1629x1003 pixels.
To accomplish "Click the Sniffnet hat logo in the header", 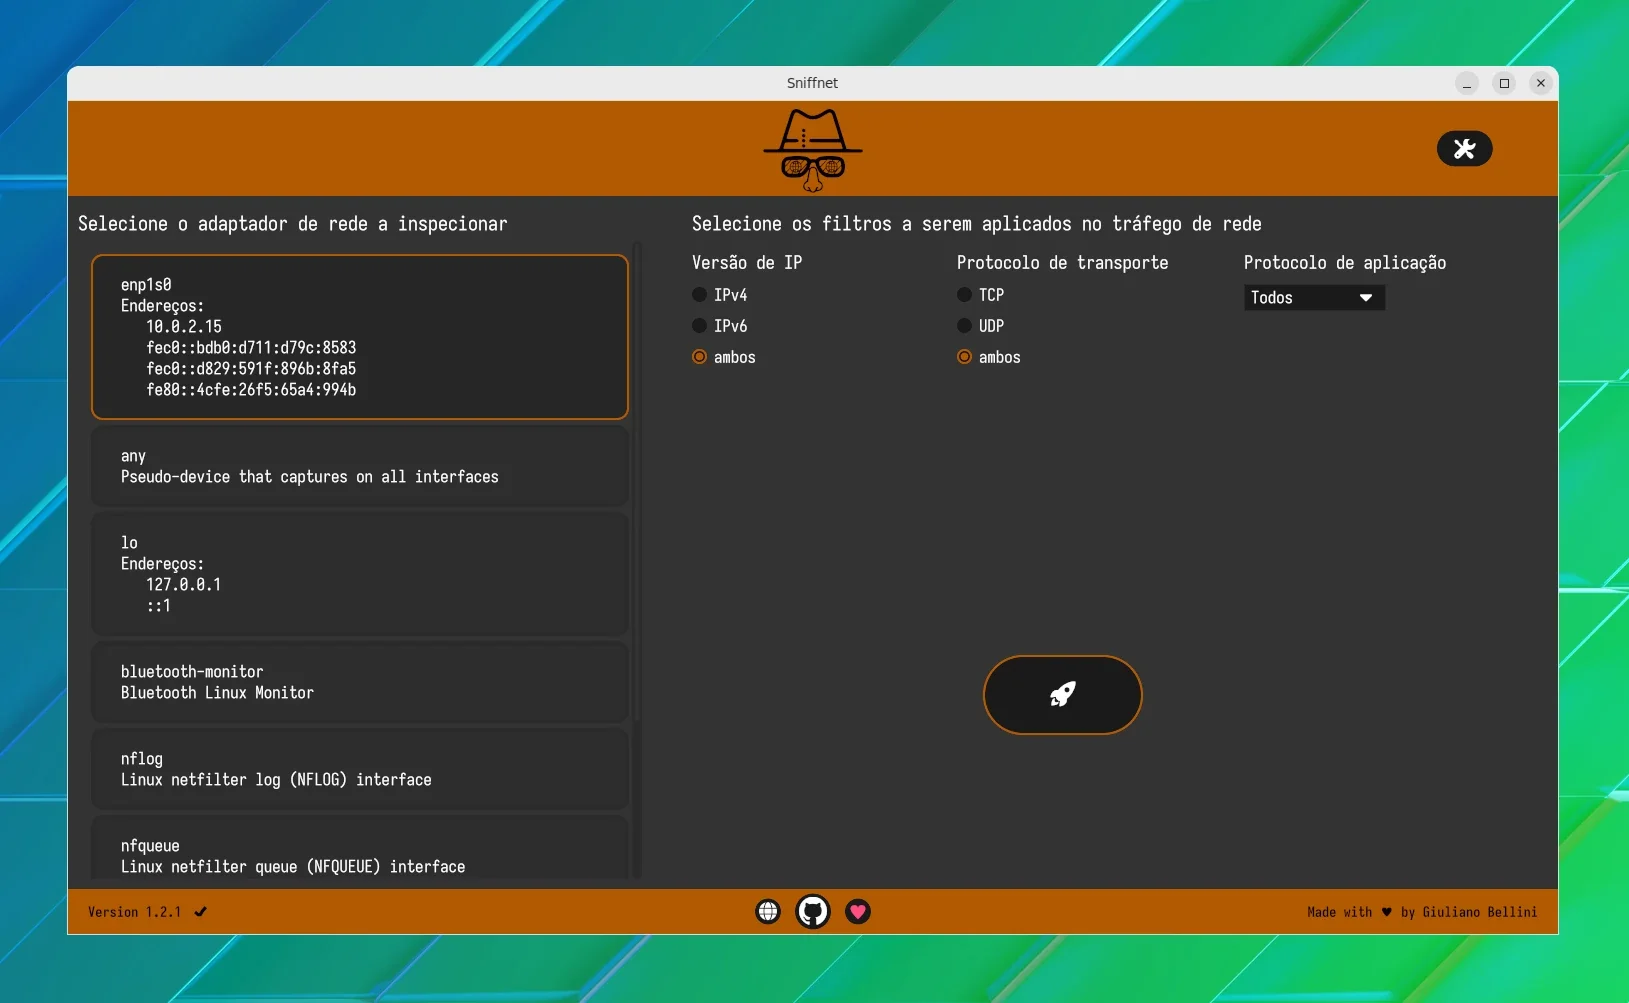I will 813,150.
